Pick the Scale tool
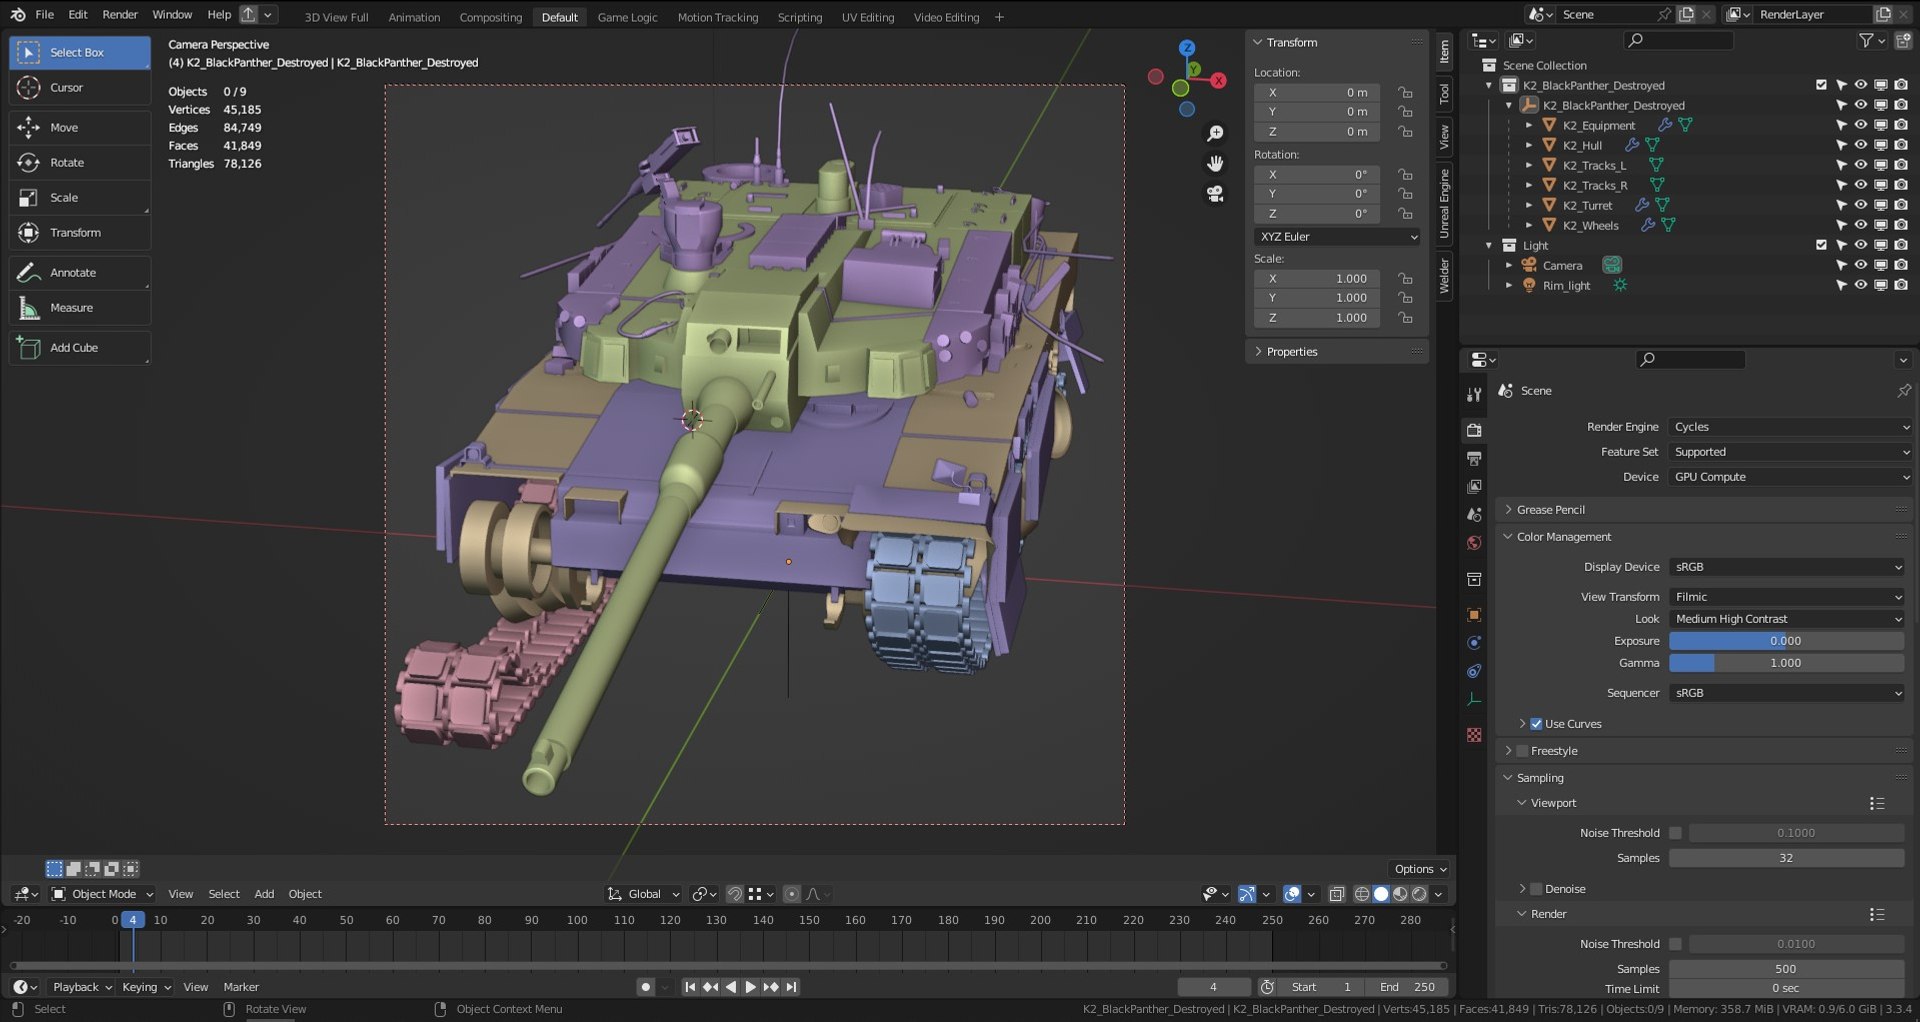The image size is (1920, 1022). pos(80,198)
